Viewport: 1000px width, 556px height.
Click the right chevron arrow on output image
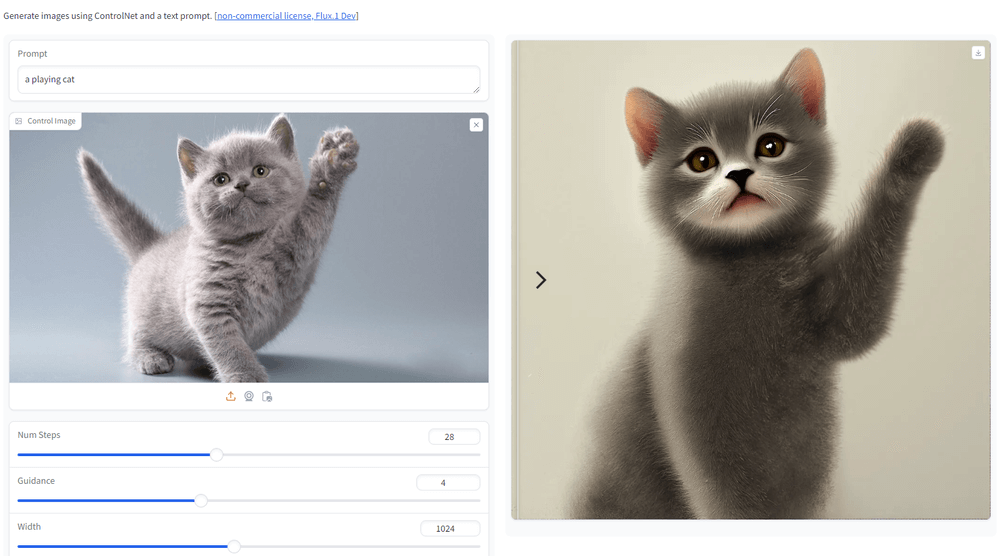(541, 280)
